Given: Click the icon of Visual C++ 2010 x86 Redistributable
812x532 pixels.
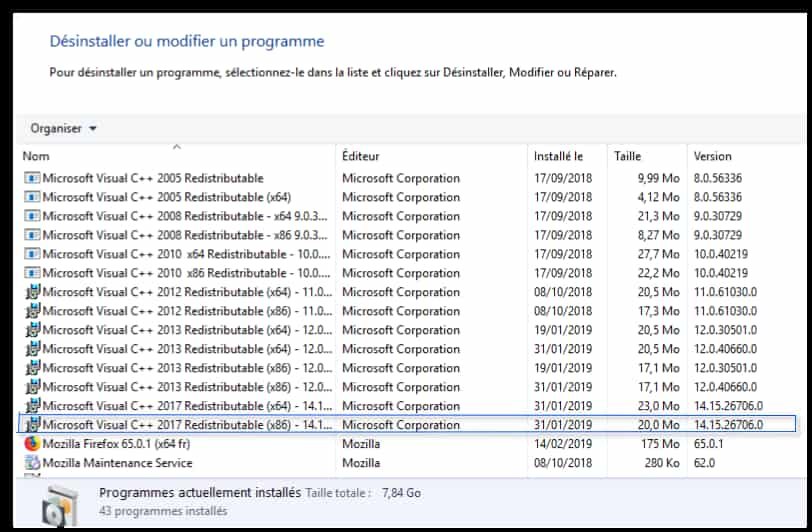Looking at the screenshot, I should coord(32,273).
